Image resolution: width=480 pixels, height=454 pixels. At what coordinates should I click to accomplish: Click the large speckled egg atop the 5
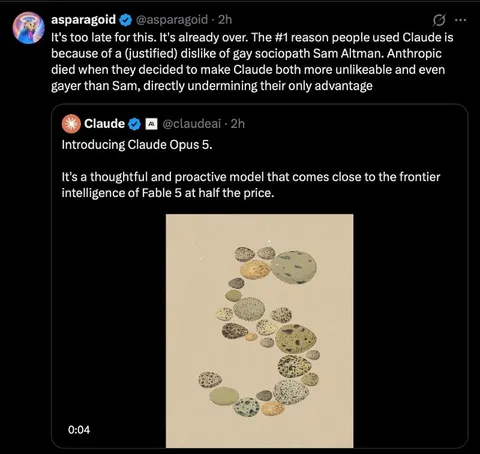pos(293,267)
